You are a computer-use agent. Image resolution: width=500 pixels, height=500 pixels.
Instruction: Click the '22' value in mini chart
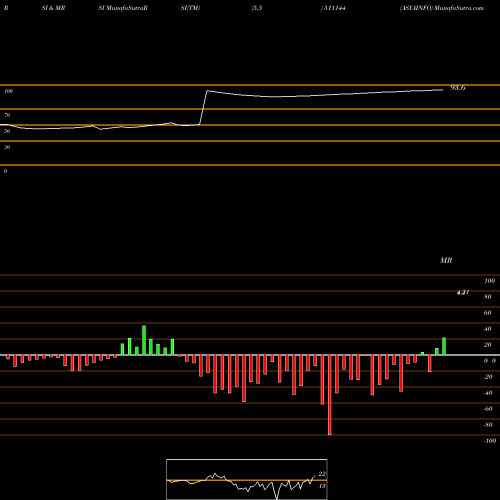(322, 474)
